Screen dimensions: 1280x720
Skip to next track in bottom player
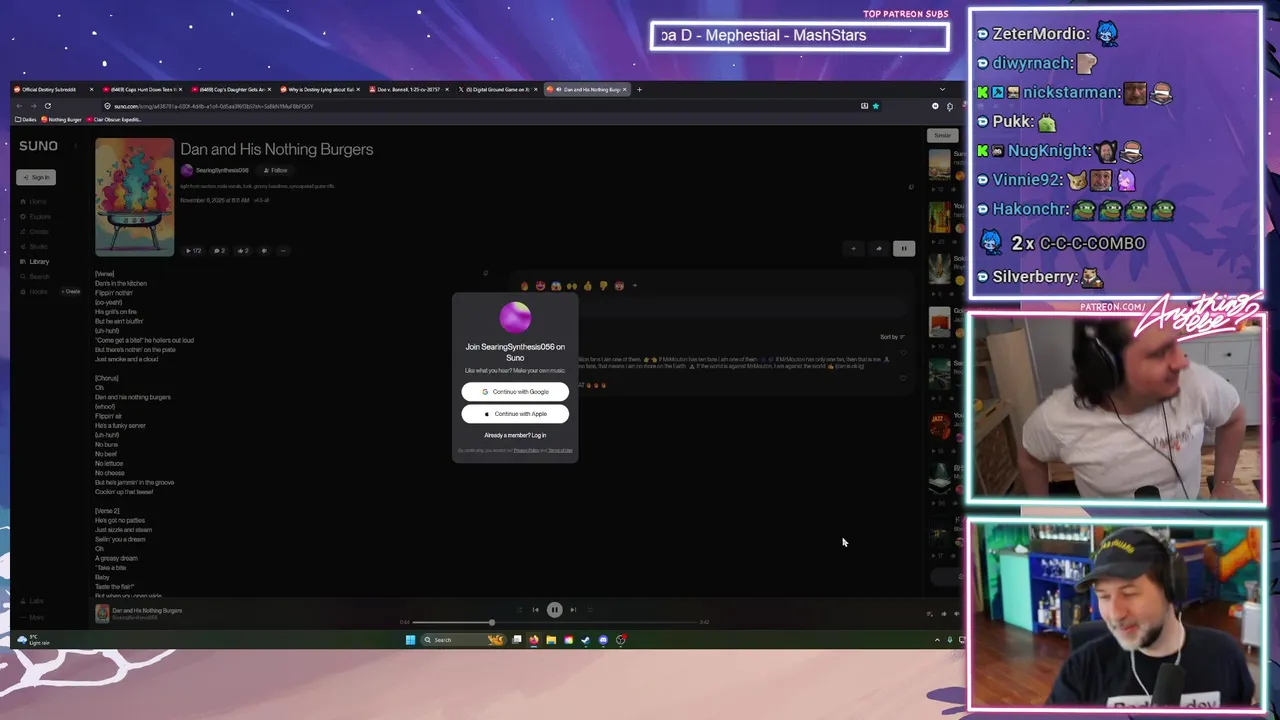[573, 609]
